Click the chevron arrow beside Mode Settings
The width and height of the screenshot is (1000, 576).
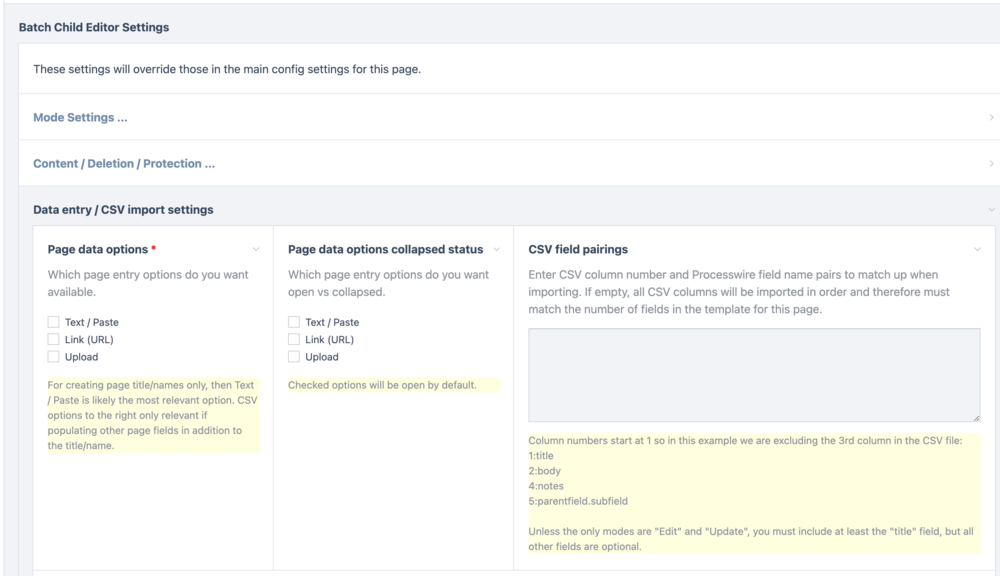point(991,118)
